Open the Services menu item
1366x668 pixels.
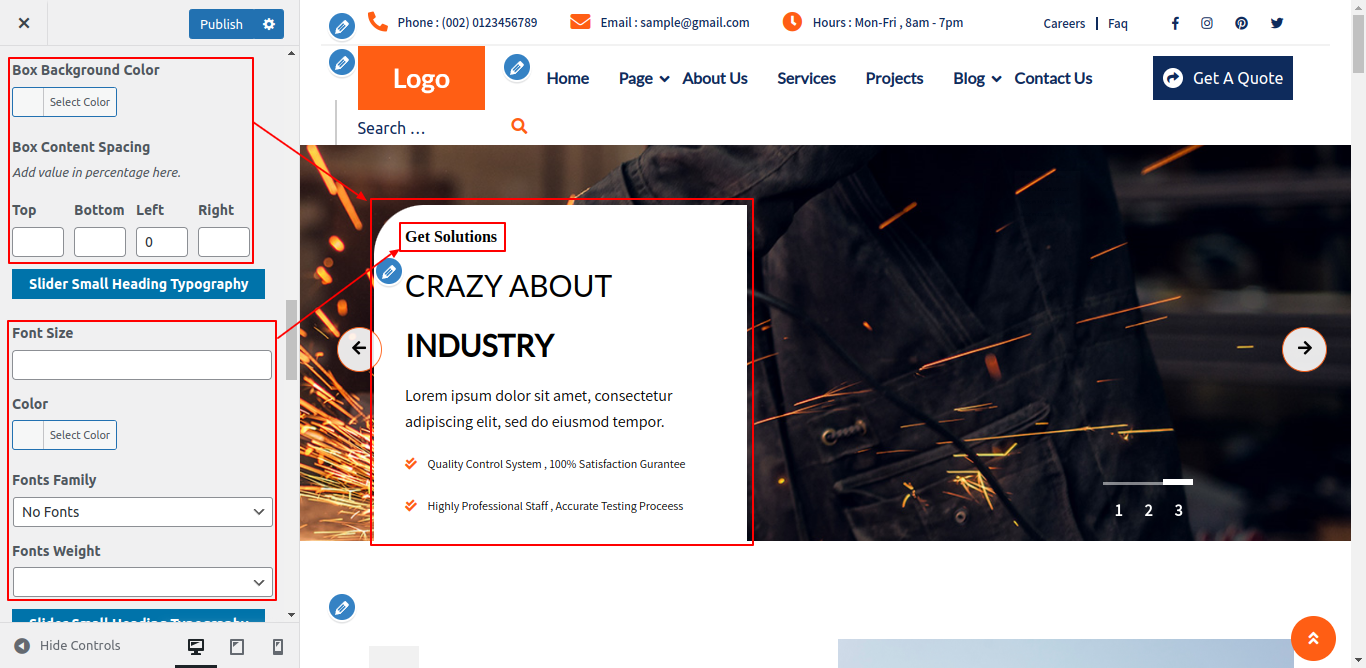pyautogui.click(x=806, y=78)
